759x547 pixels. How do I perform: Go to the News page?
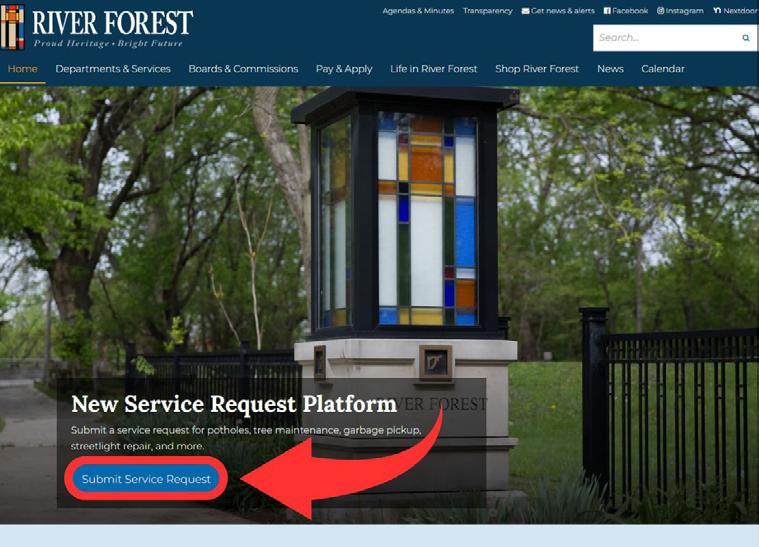pyautogui.click(x=610, y=69)
